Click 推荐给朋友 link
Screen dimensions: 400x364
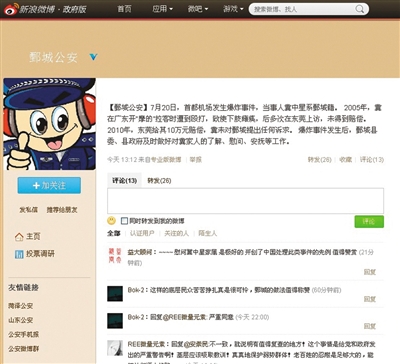(62, 210)
